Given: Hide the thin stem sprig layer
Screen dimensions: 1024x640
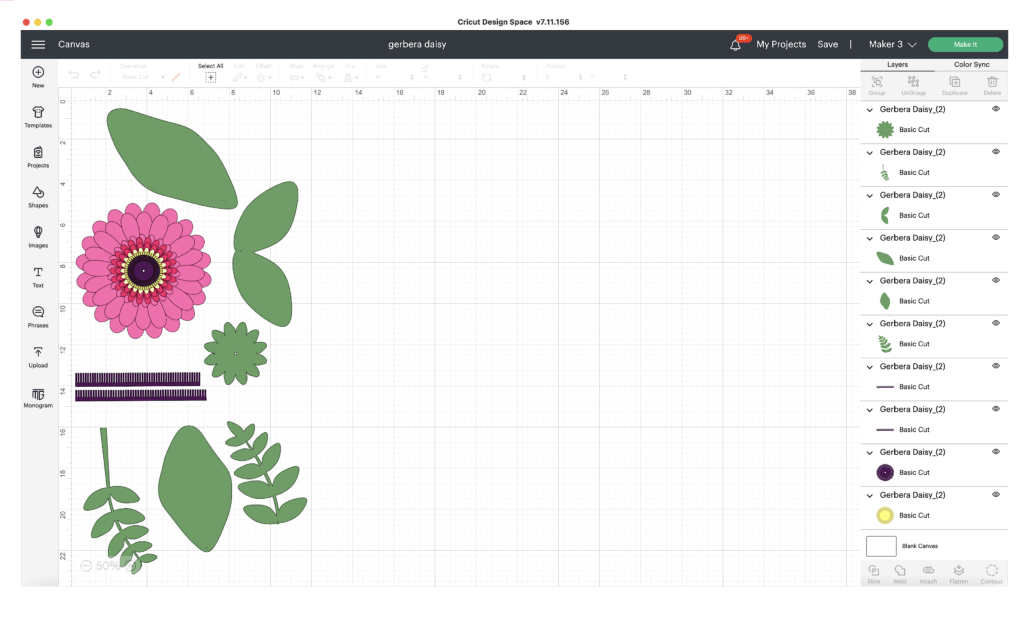Looking at the screenshot, I should pos(996,152).
